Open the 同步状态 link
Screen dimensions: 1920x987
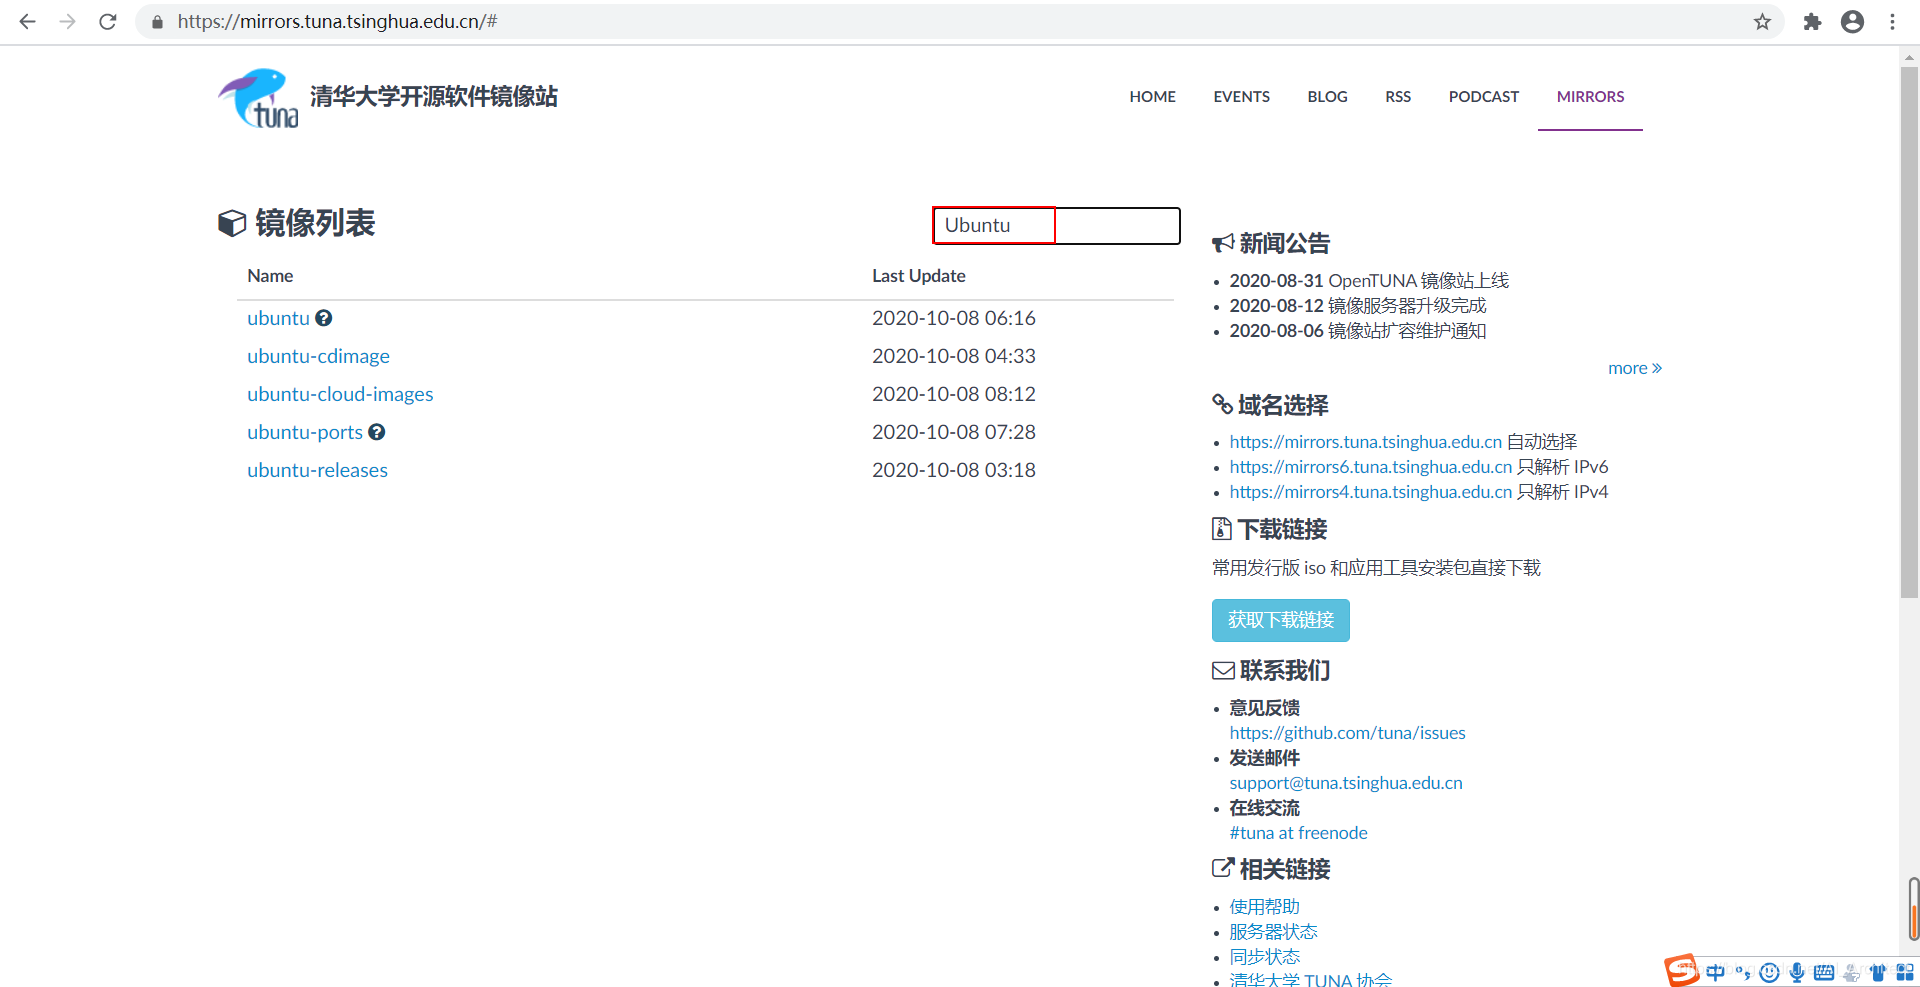[x=1264, y=957]
